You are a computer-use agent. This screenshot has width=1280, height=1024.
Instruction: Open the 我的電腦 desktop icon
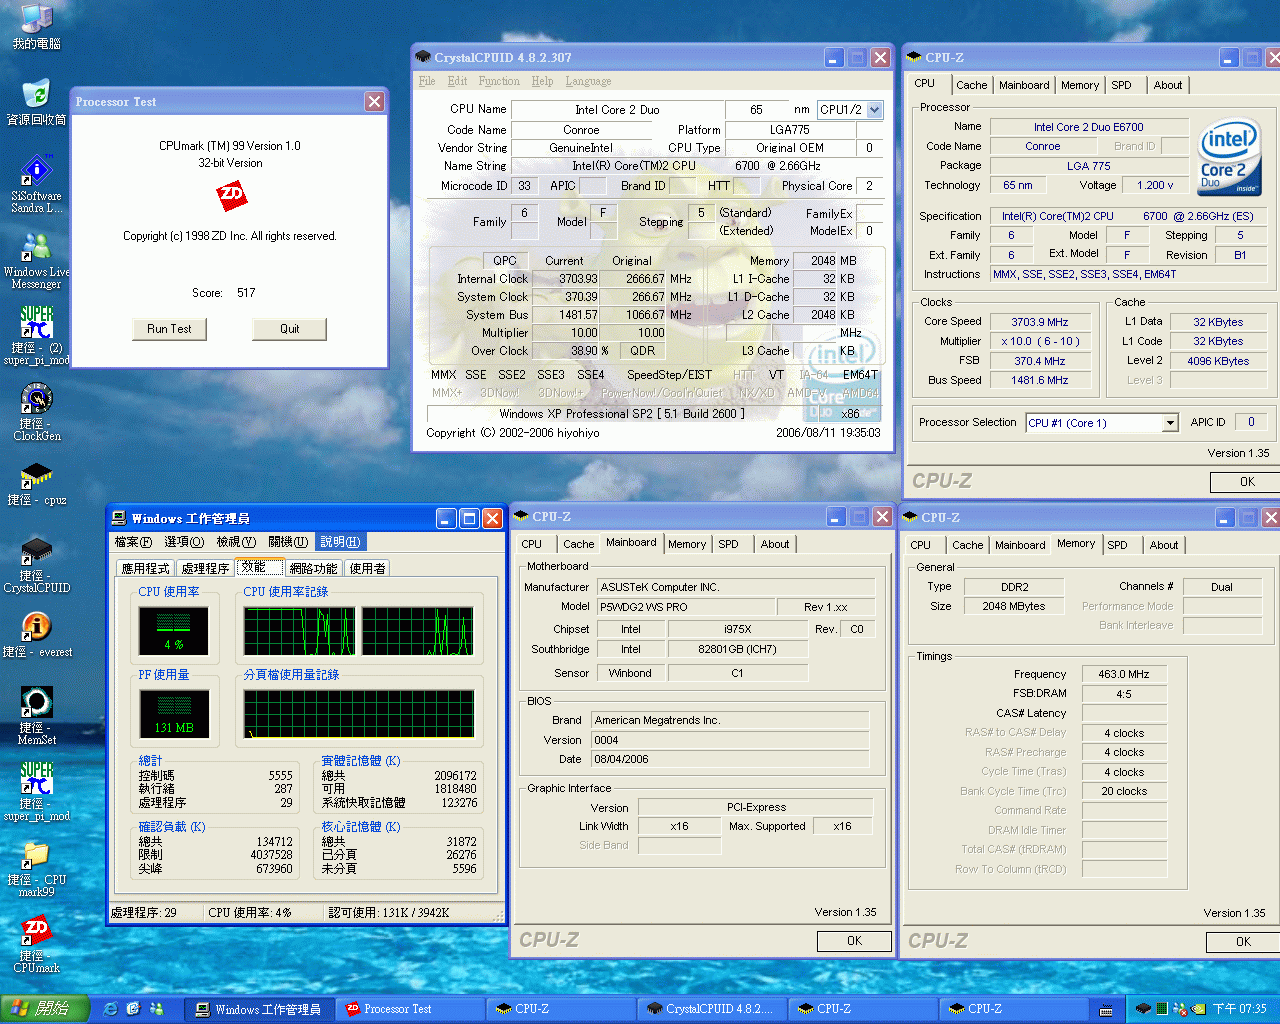pos(36,27)
